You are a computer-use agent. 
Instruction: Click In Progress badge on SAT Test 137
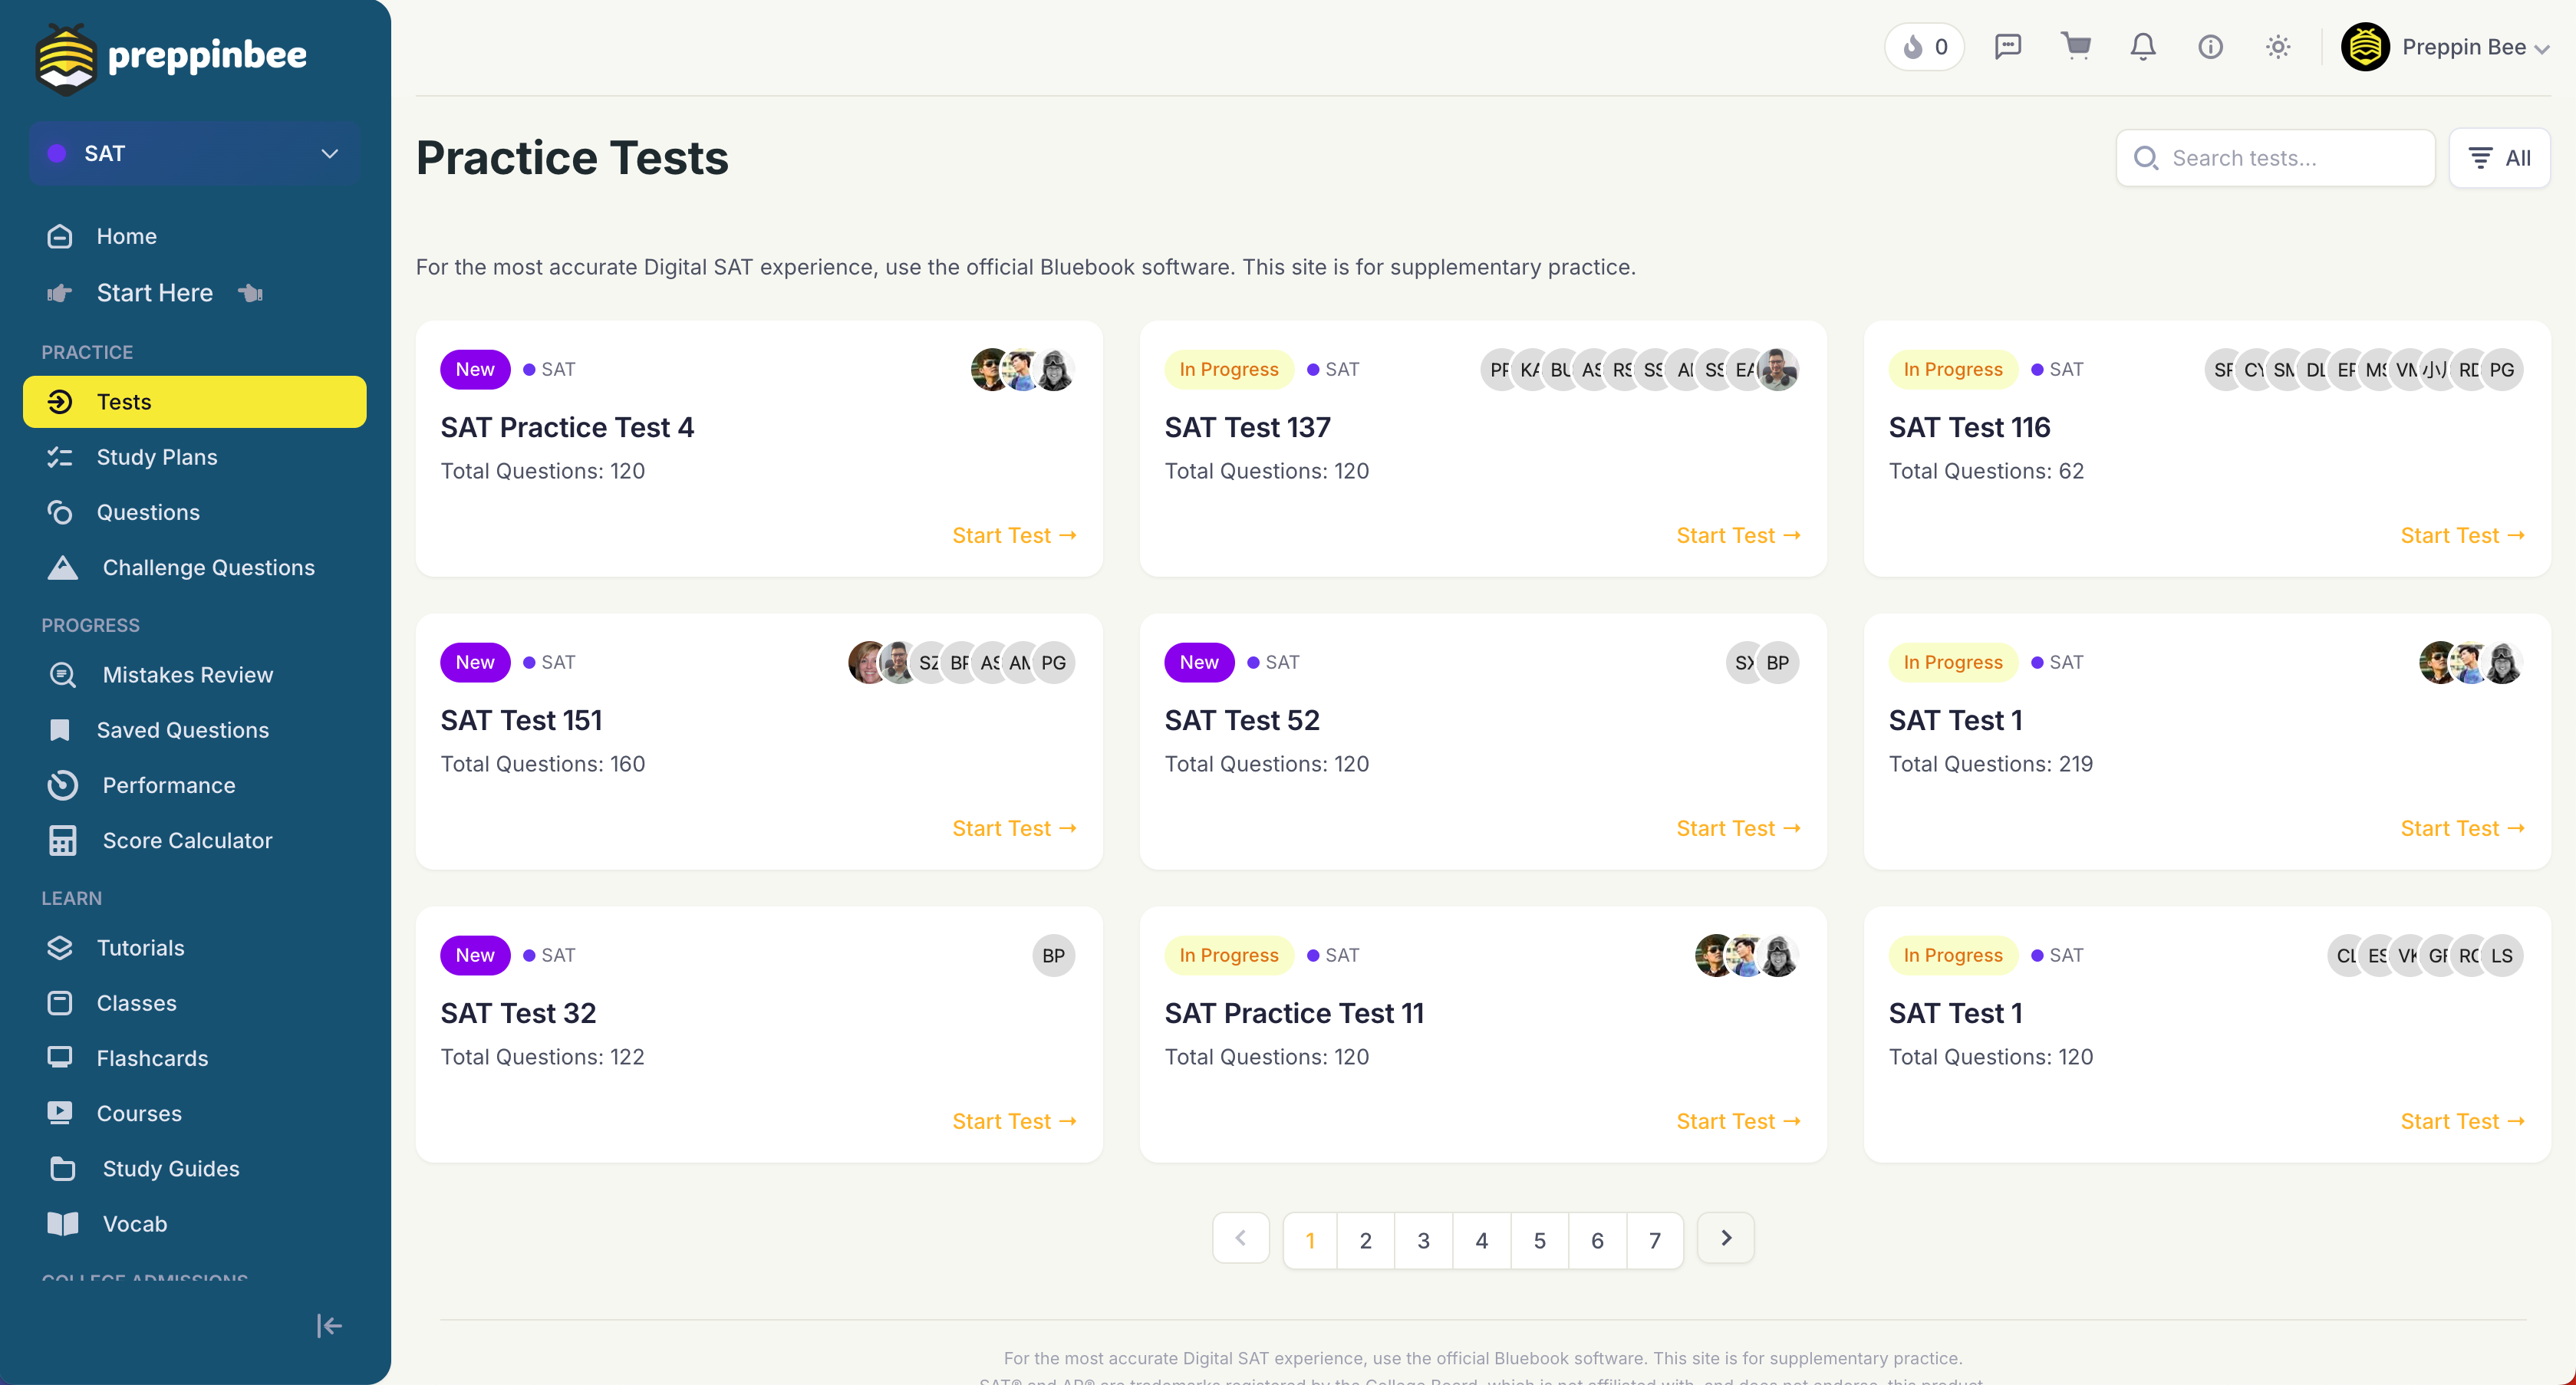[x=1229, y=369]
